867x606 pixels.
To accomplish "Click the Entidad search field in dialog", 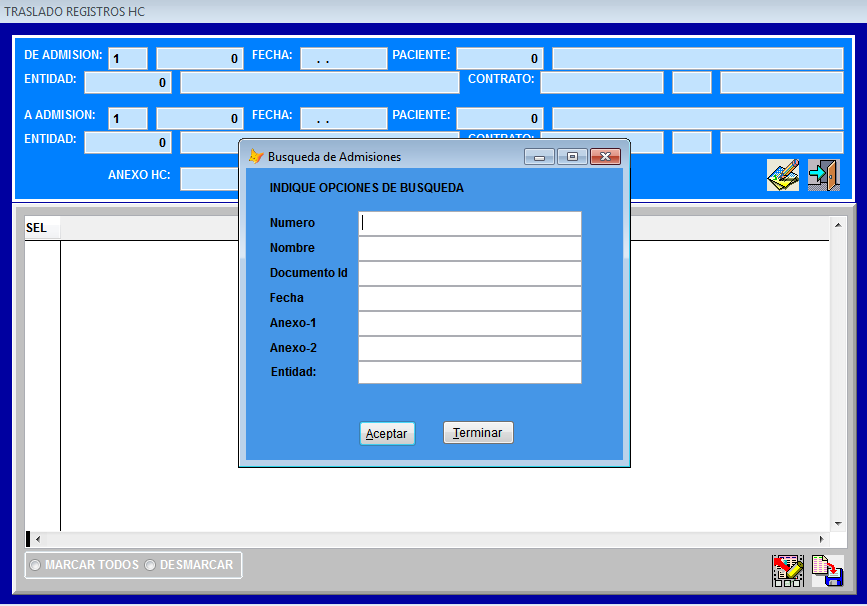I will tap(470, 372).
